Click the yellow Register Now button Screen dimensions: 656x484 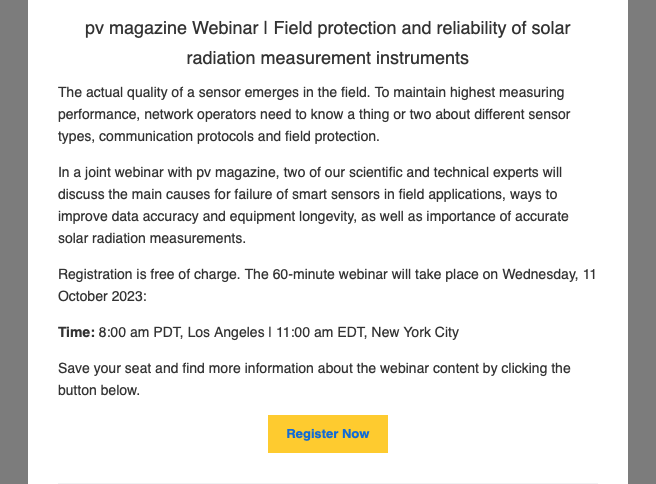tap(327, 434)
